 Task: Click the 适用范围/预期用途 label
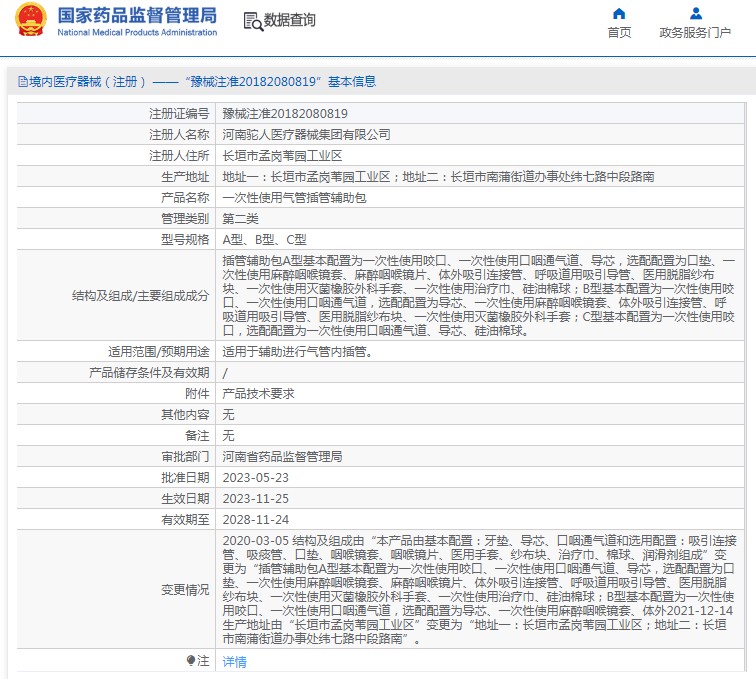tap(159, 352)
